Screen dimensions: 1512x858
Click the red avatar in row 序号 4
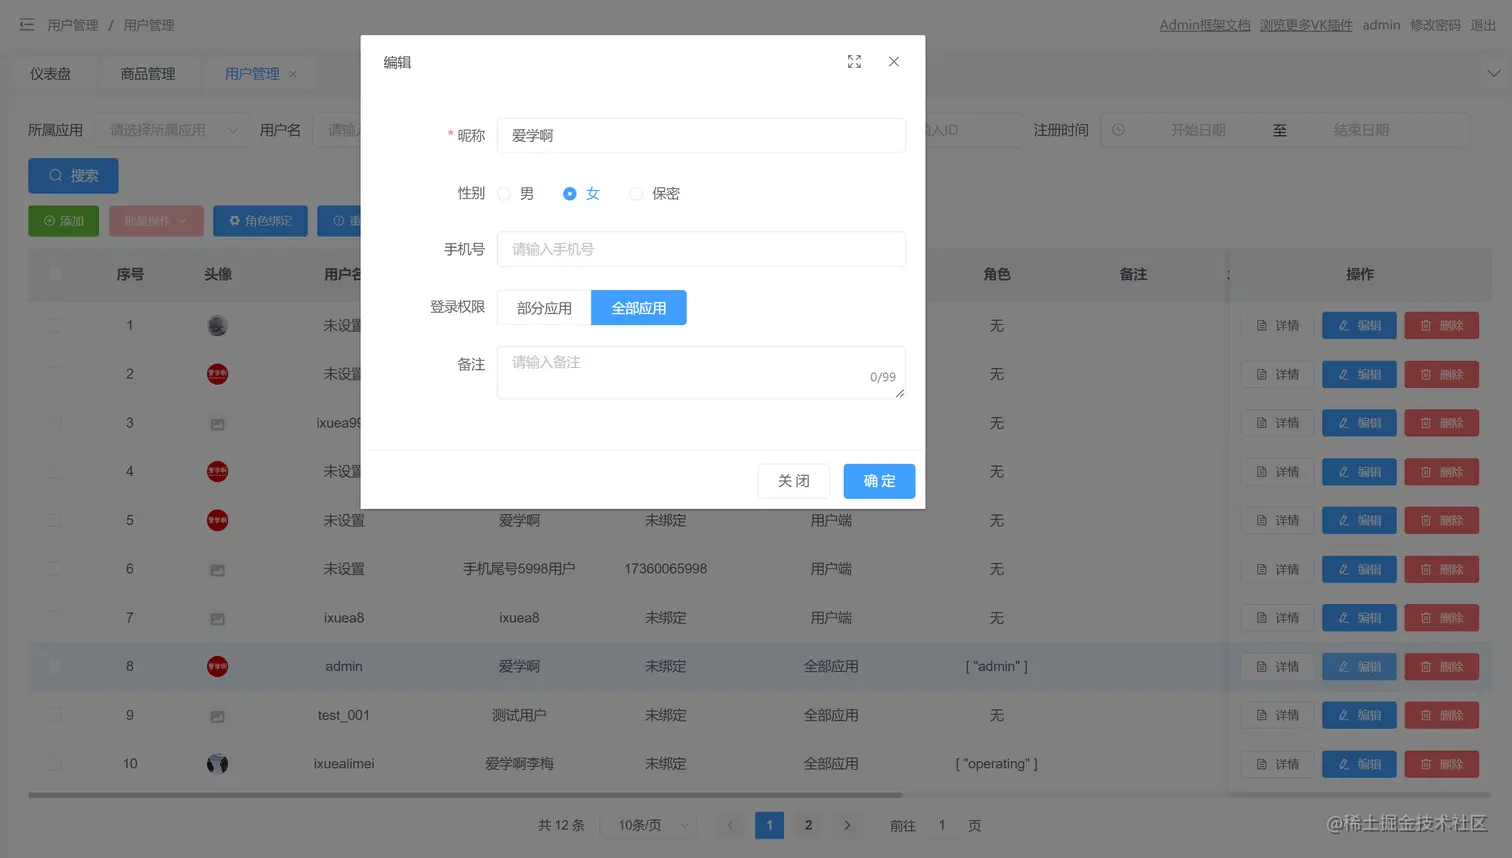click(217, 471)
